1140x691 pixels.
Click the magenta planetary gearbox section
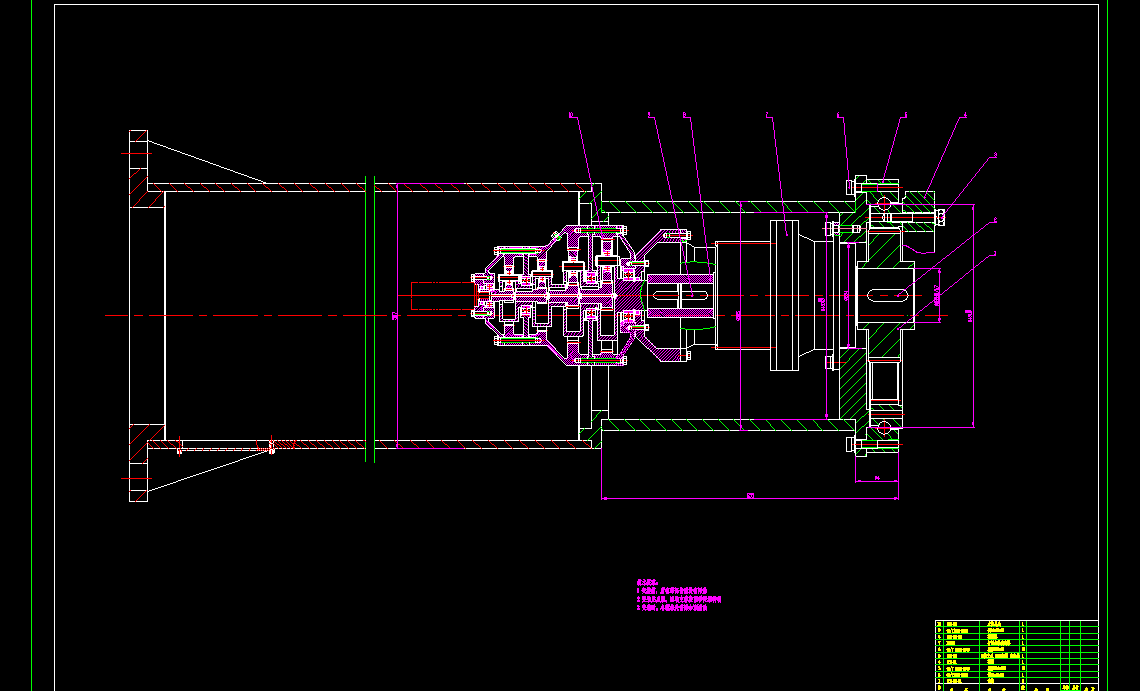click(560, 295)
